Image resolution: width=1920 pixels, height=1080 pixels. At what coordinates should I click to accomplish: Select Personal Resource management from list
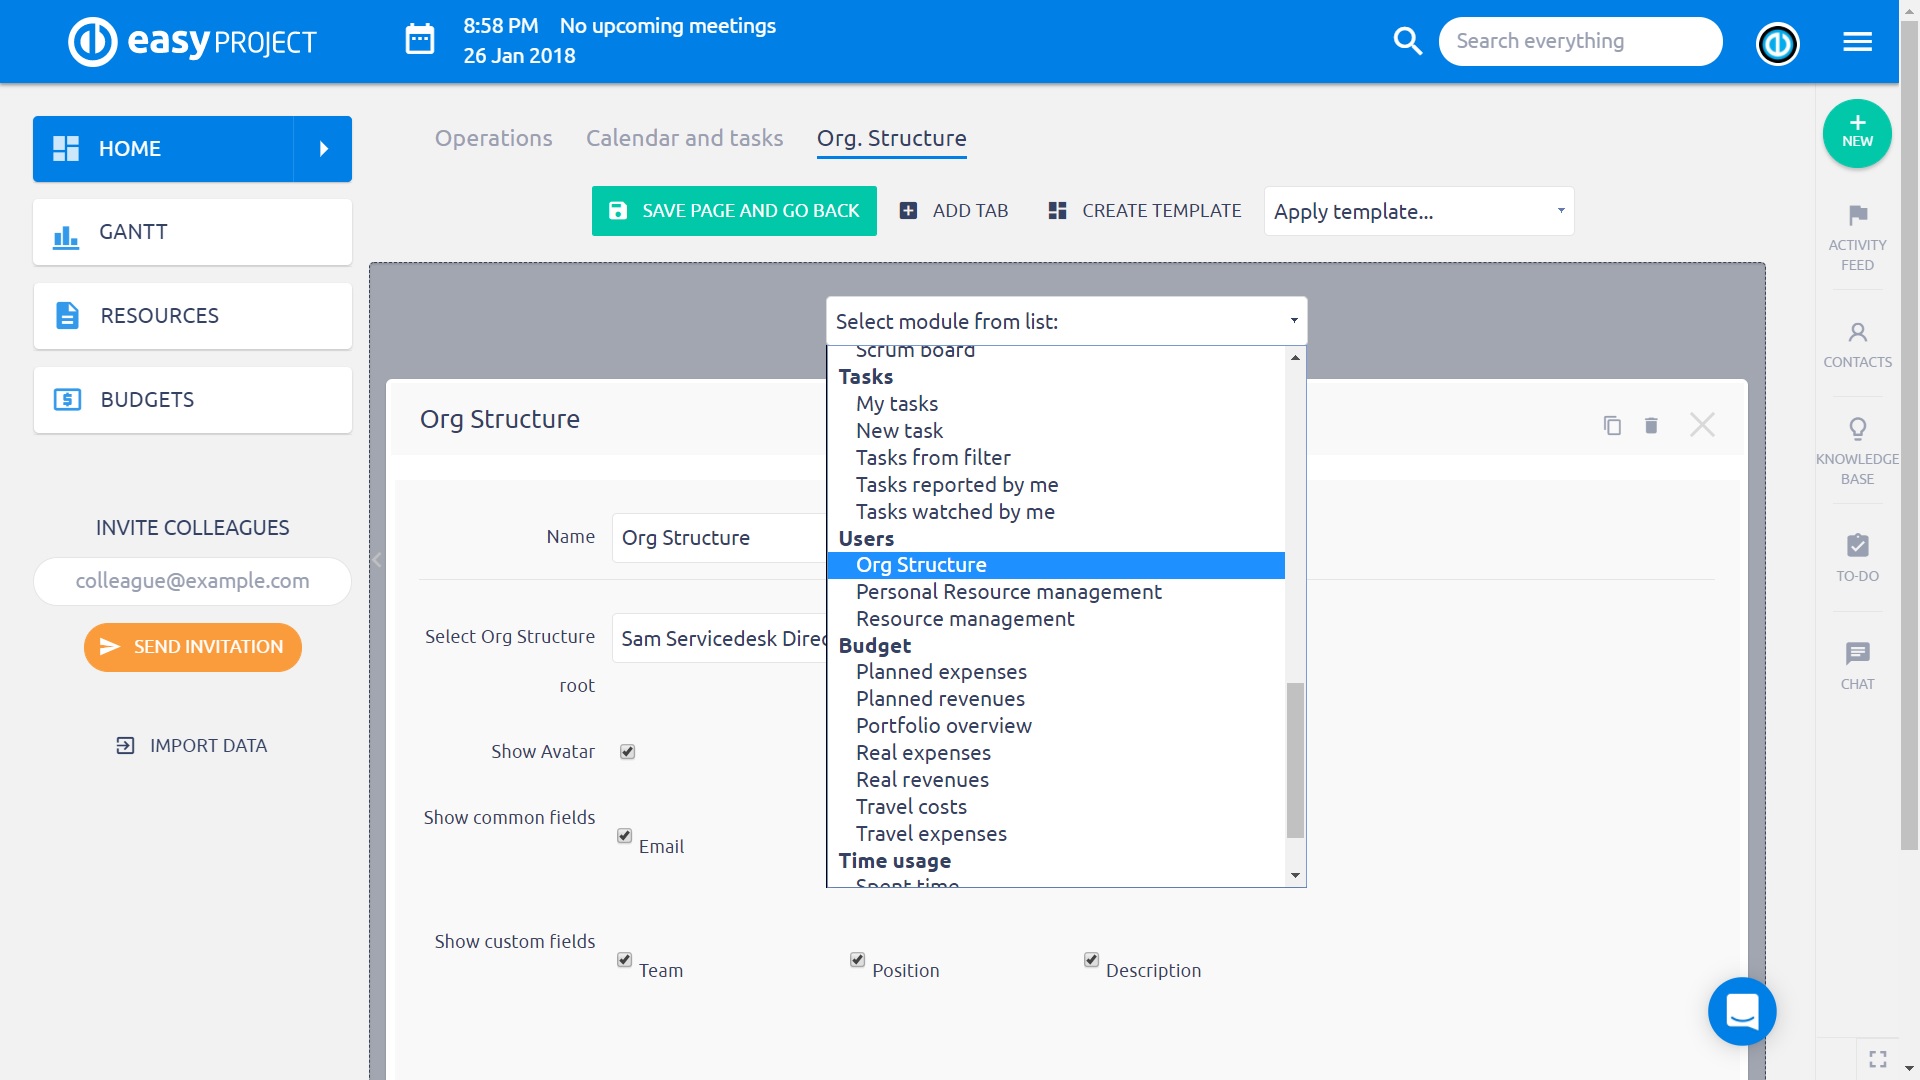coord(1008,592)
